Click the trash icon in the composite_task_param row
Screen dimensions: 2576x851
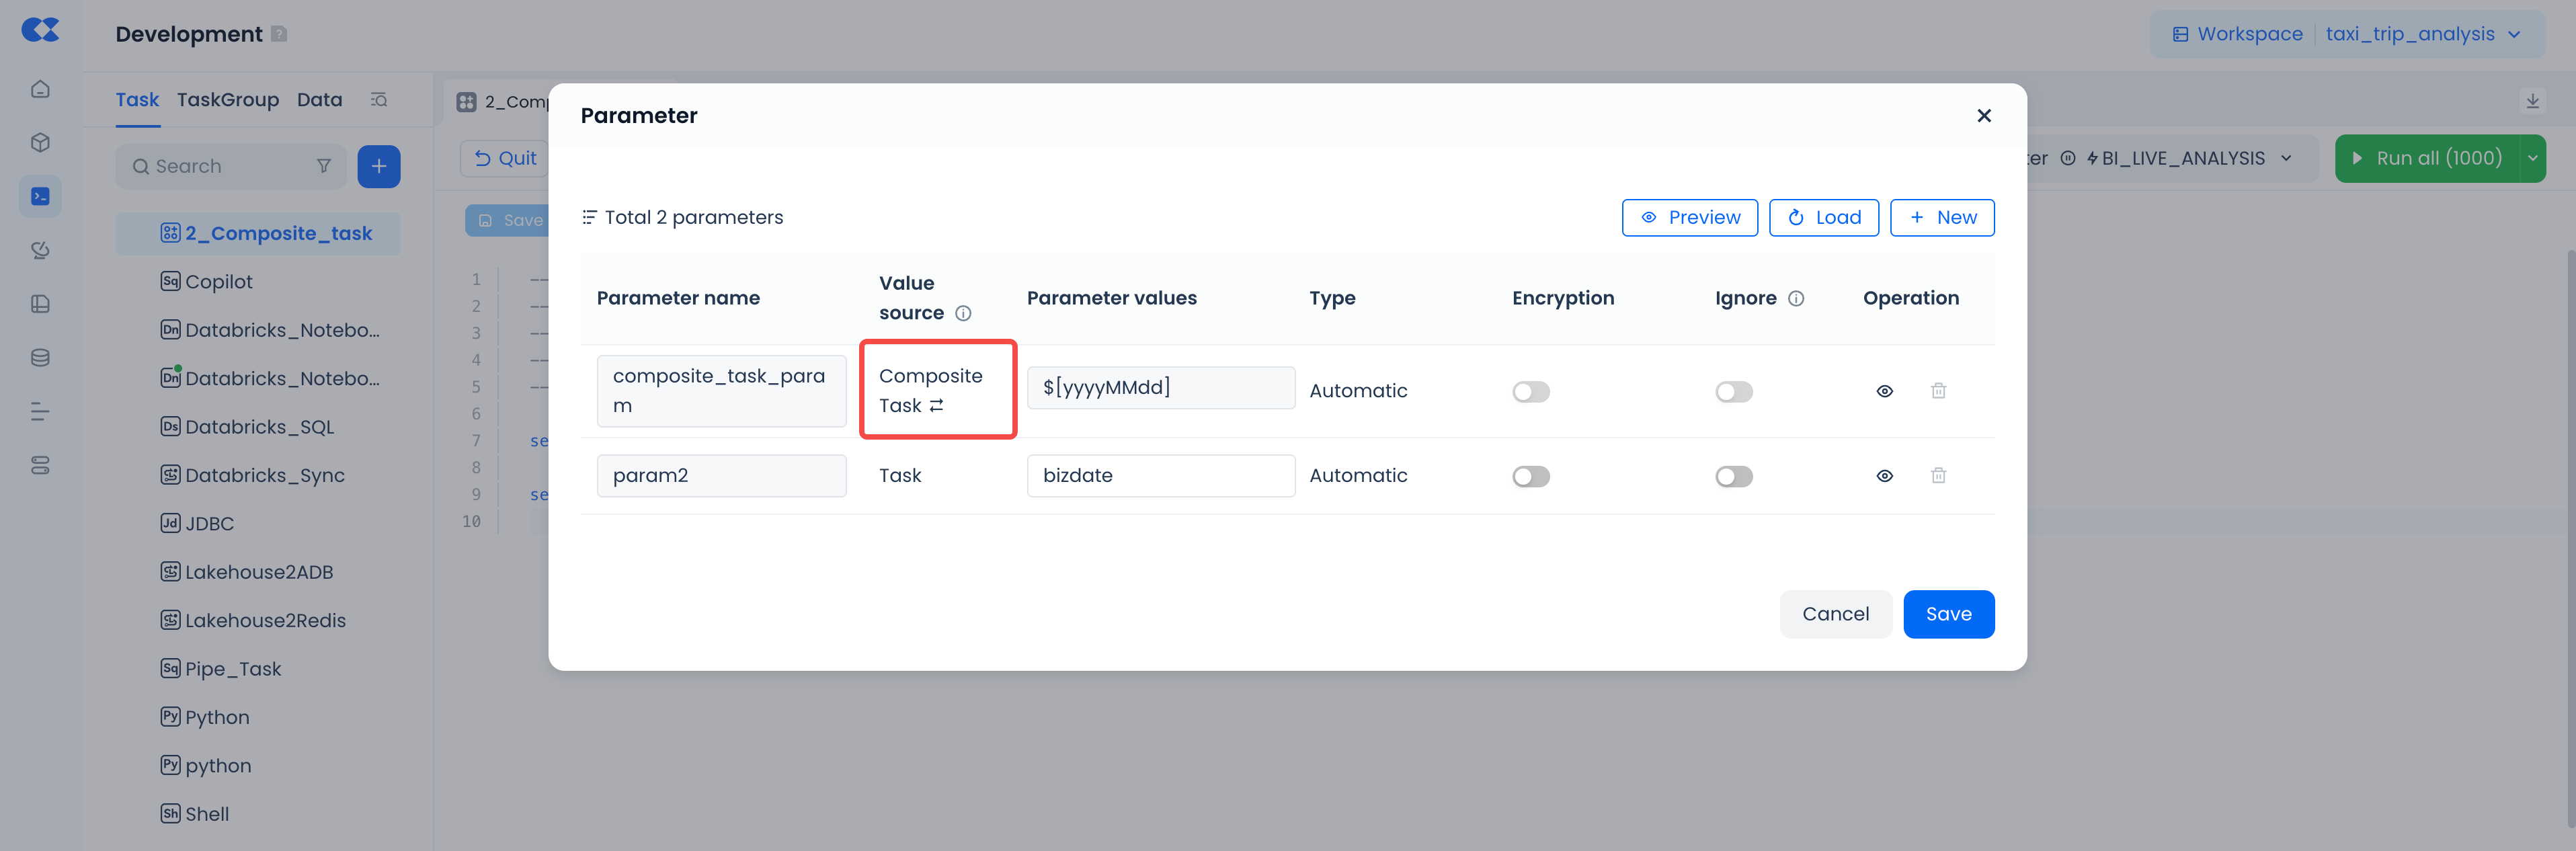(x=1938, y=391)
